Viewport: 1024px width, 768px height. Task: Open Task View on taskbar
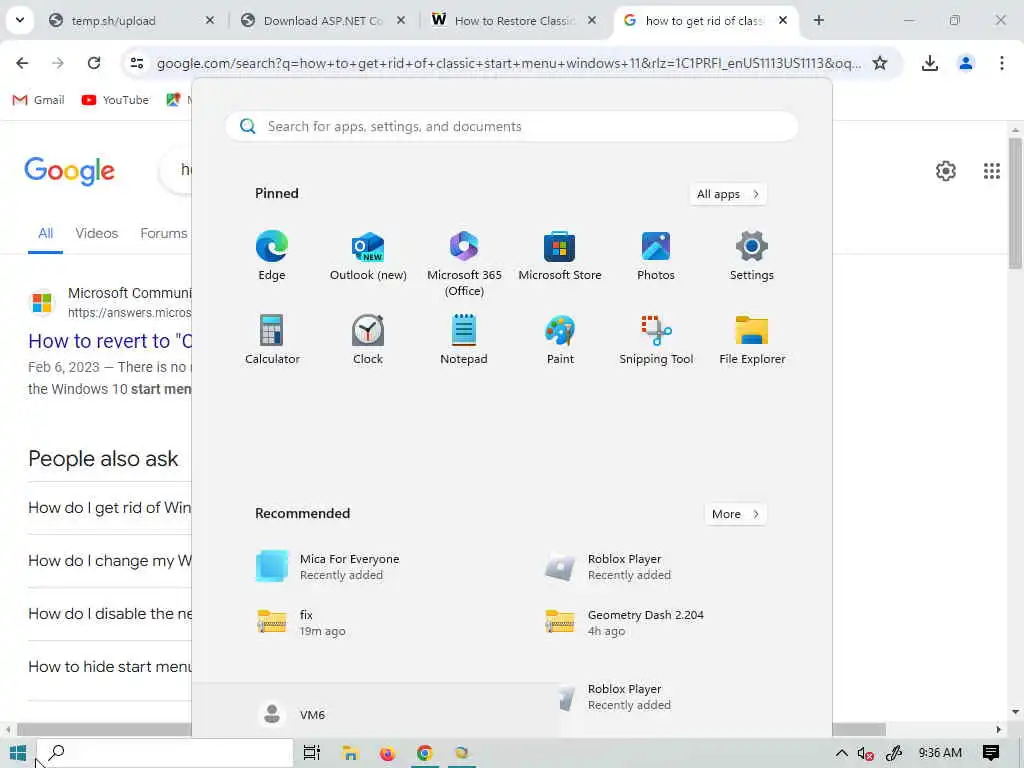312,753
